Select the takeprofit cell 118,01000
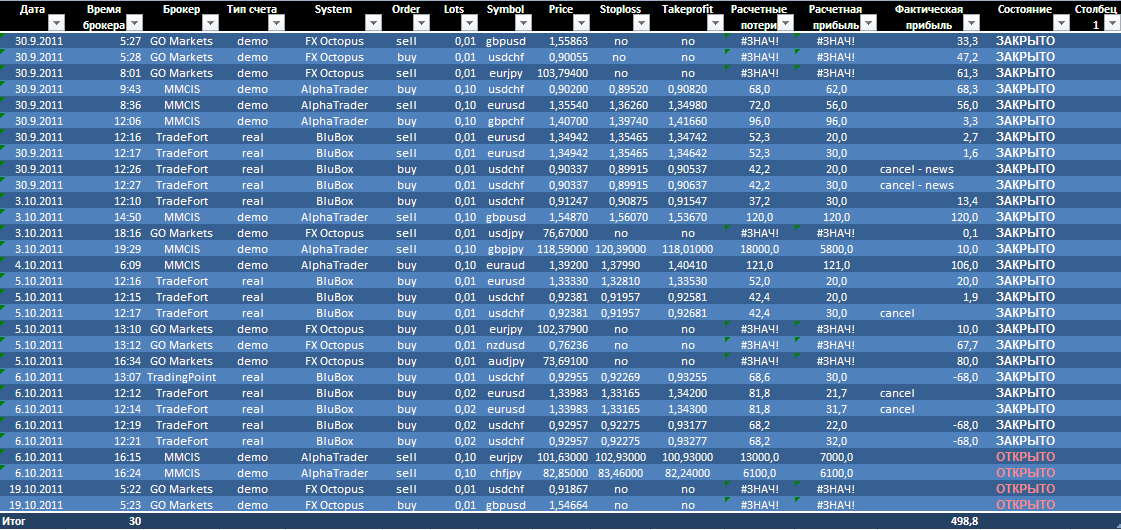 click(x=688, y=249)
